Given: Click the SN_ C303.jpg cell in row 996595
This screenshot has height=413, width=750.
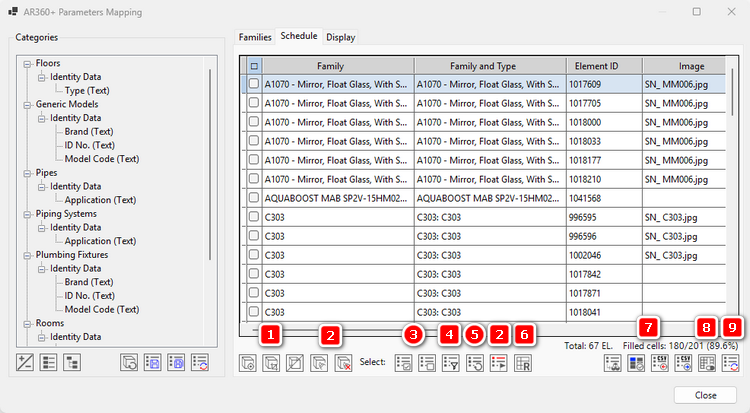Looking at the screenshot, I should 684,217.
